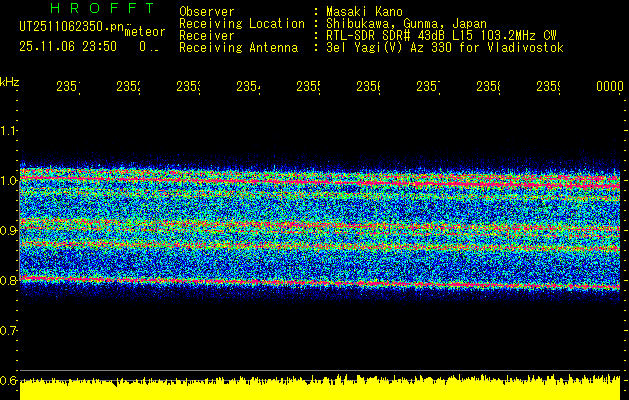Select the RTL-SDR SDR# 43dB receiver details
The image size is (629, 400).
(441, 36)
